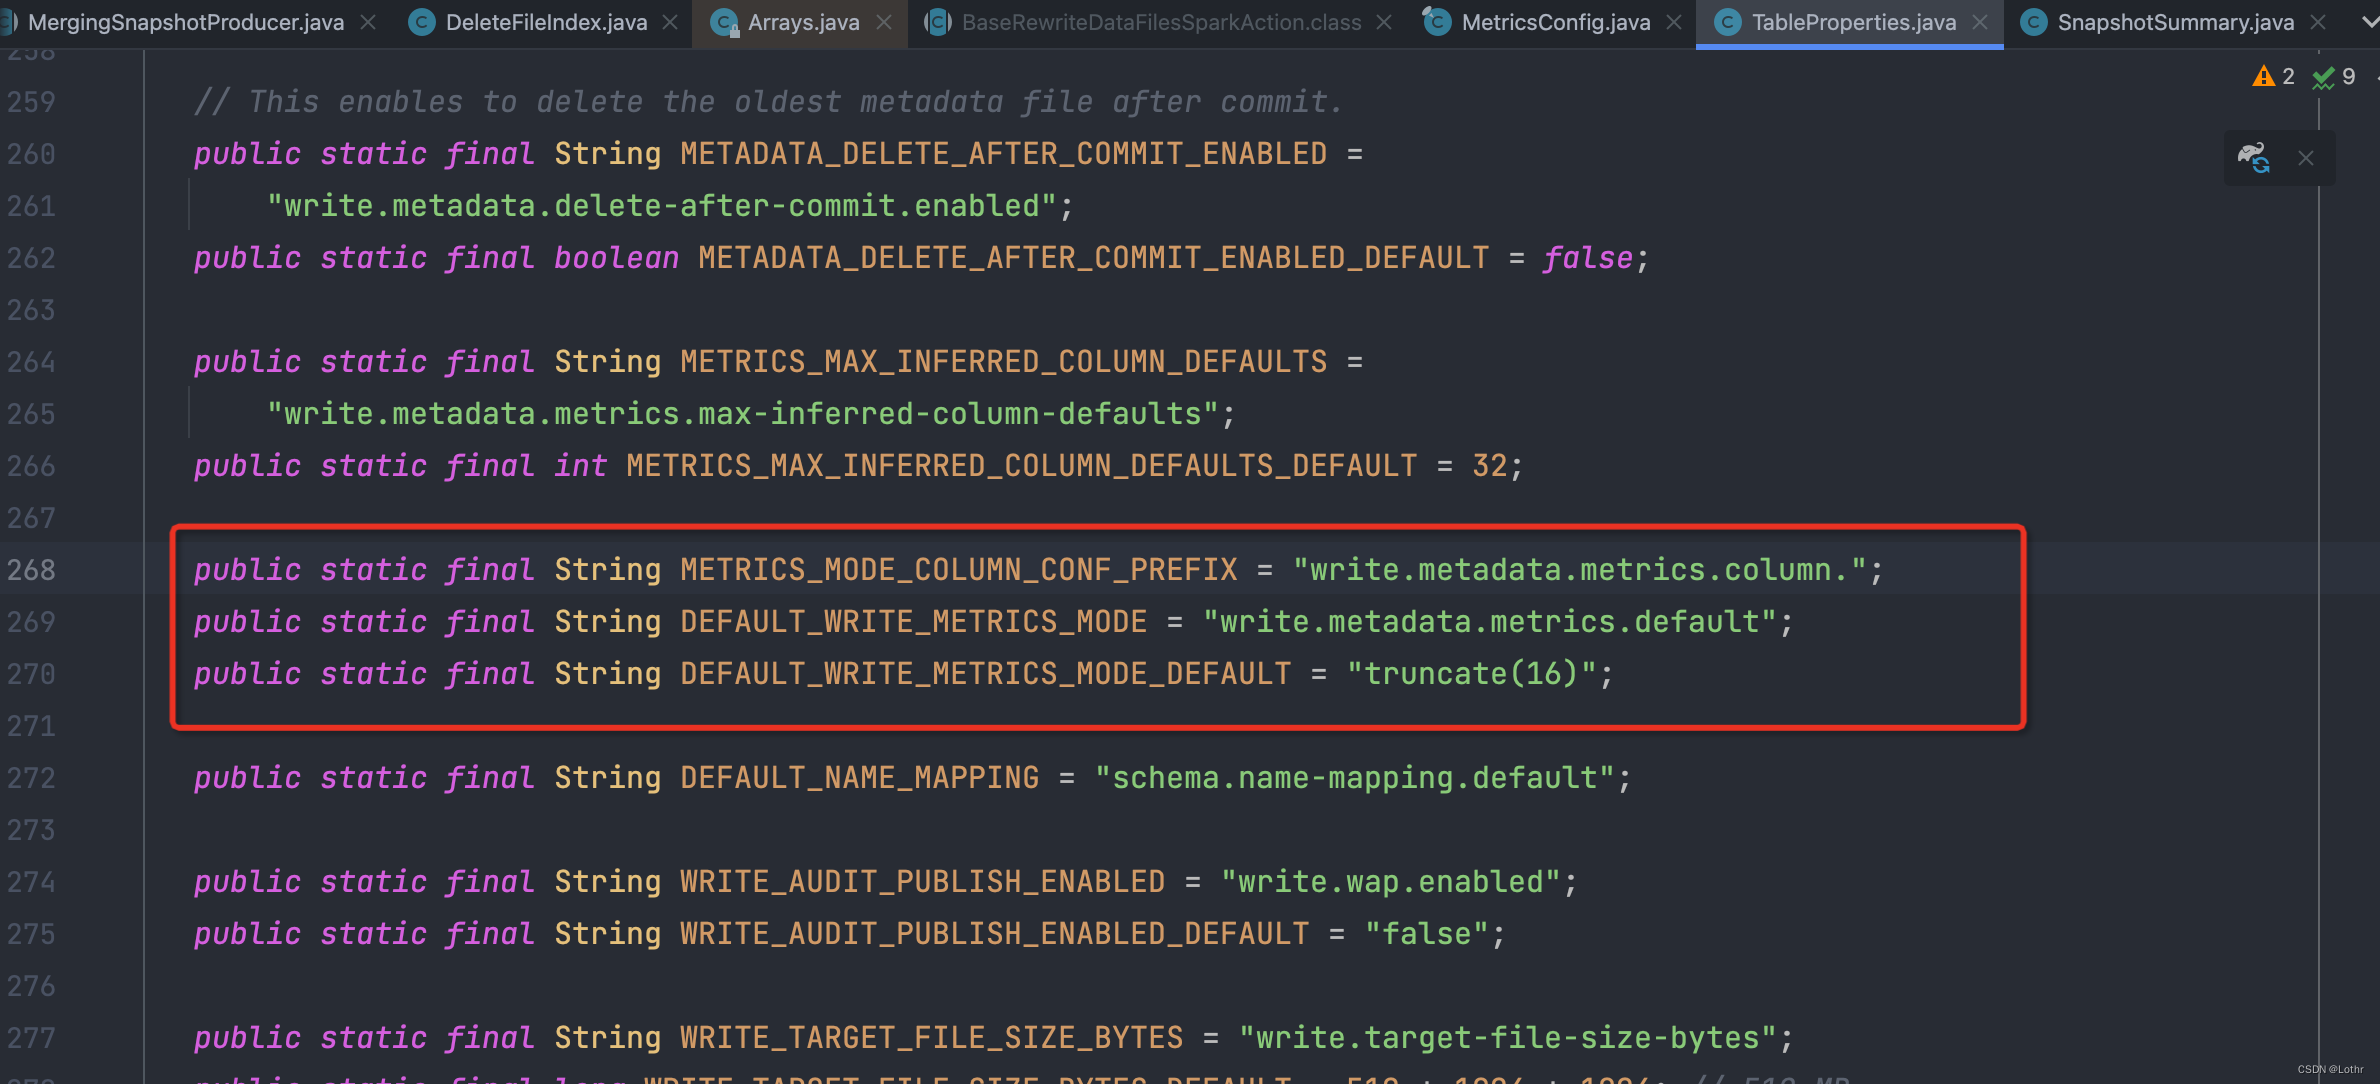The image size is (2380, 1084).
Task: Click the class icon on MetricsConfig.java tab
Action: click(x=1436, y=21)
